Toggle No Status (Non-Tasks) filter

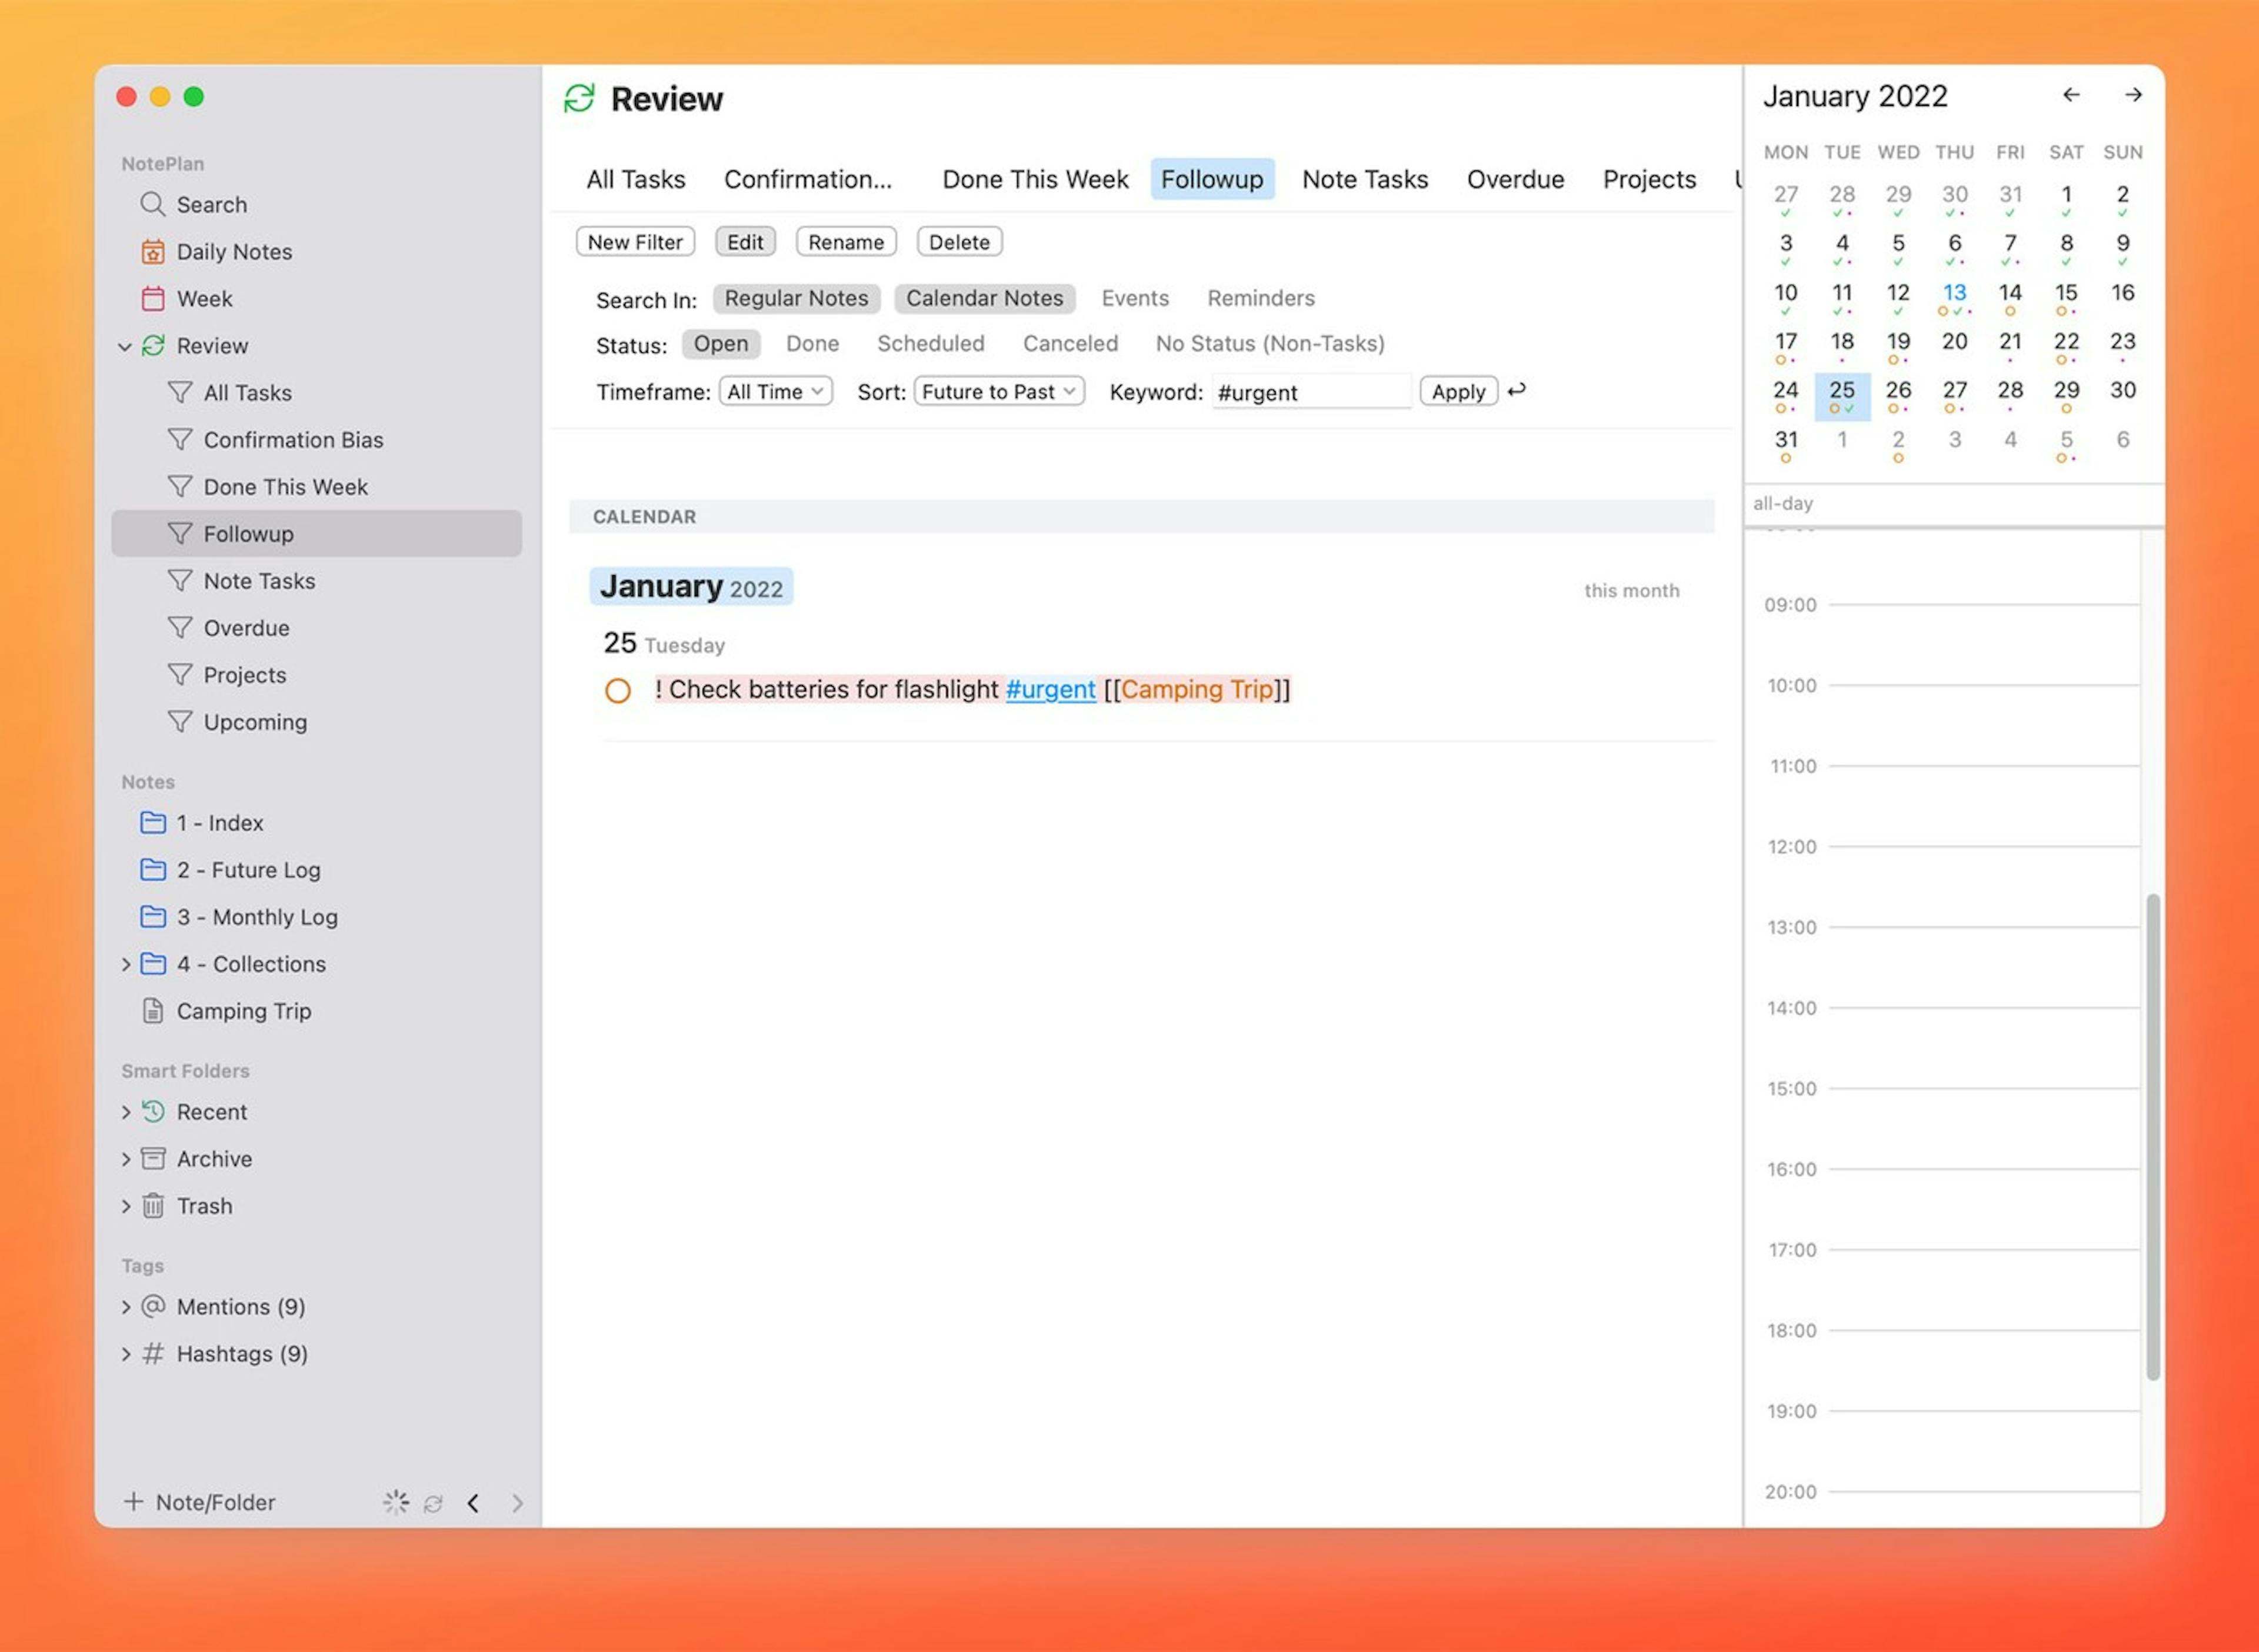tap(1270, 344)
